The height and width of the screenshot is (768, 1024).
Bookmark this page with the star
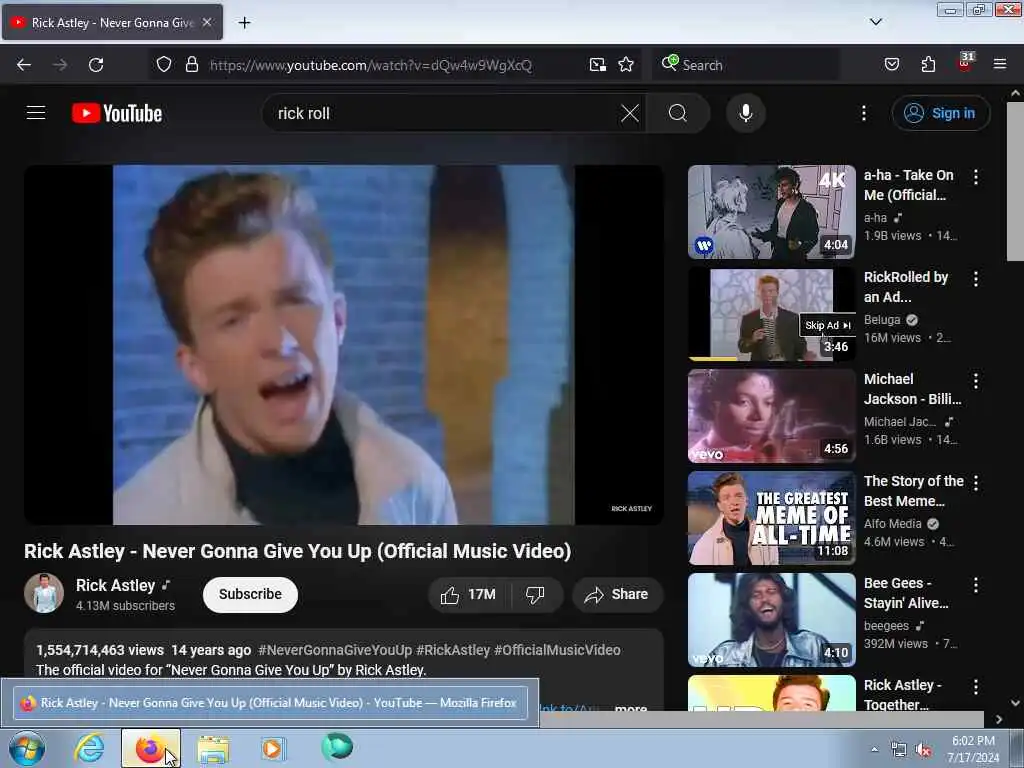click(x=626, y=65)
